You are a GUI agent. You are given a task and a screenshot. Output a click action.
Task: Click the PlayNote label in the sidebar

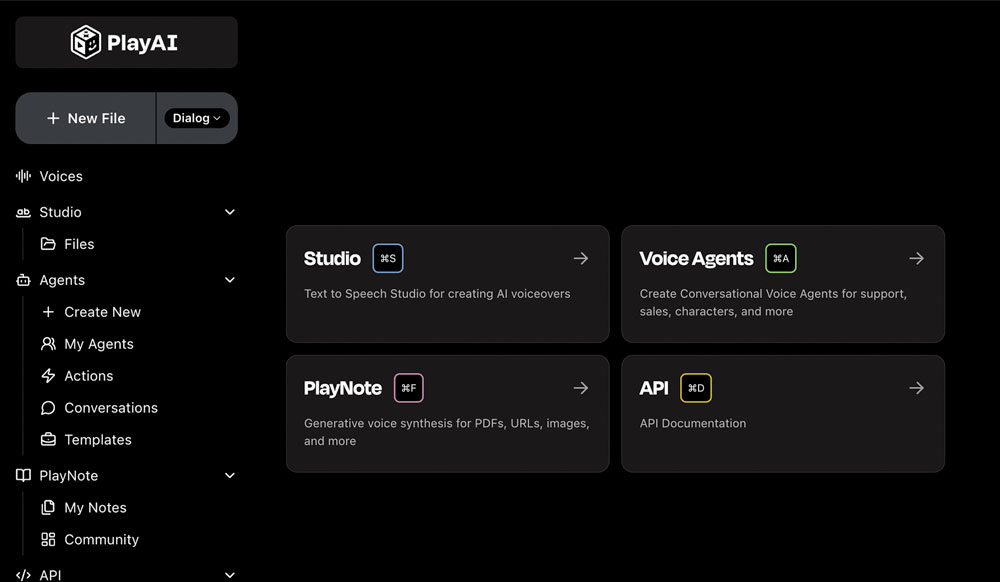[69, 476]
